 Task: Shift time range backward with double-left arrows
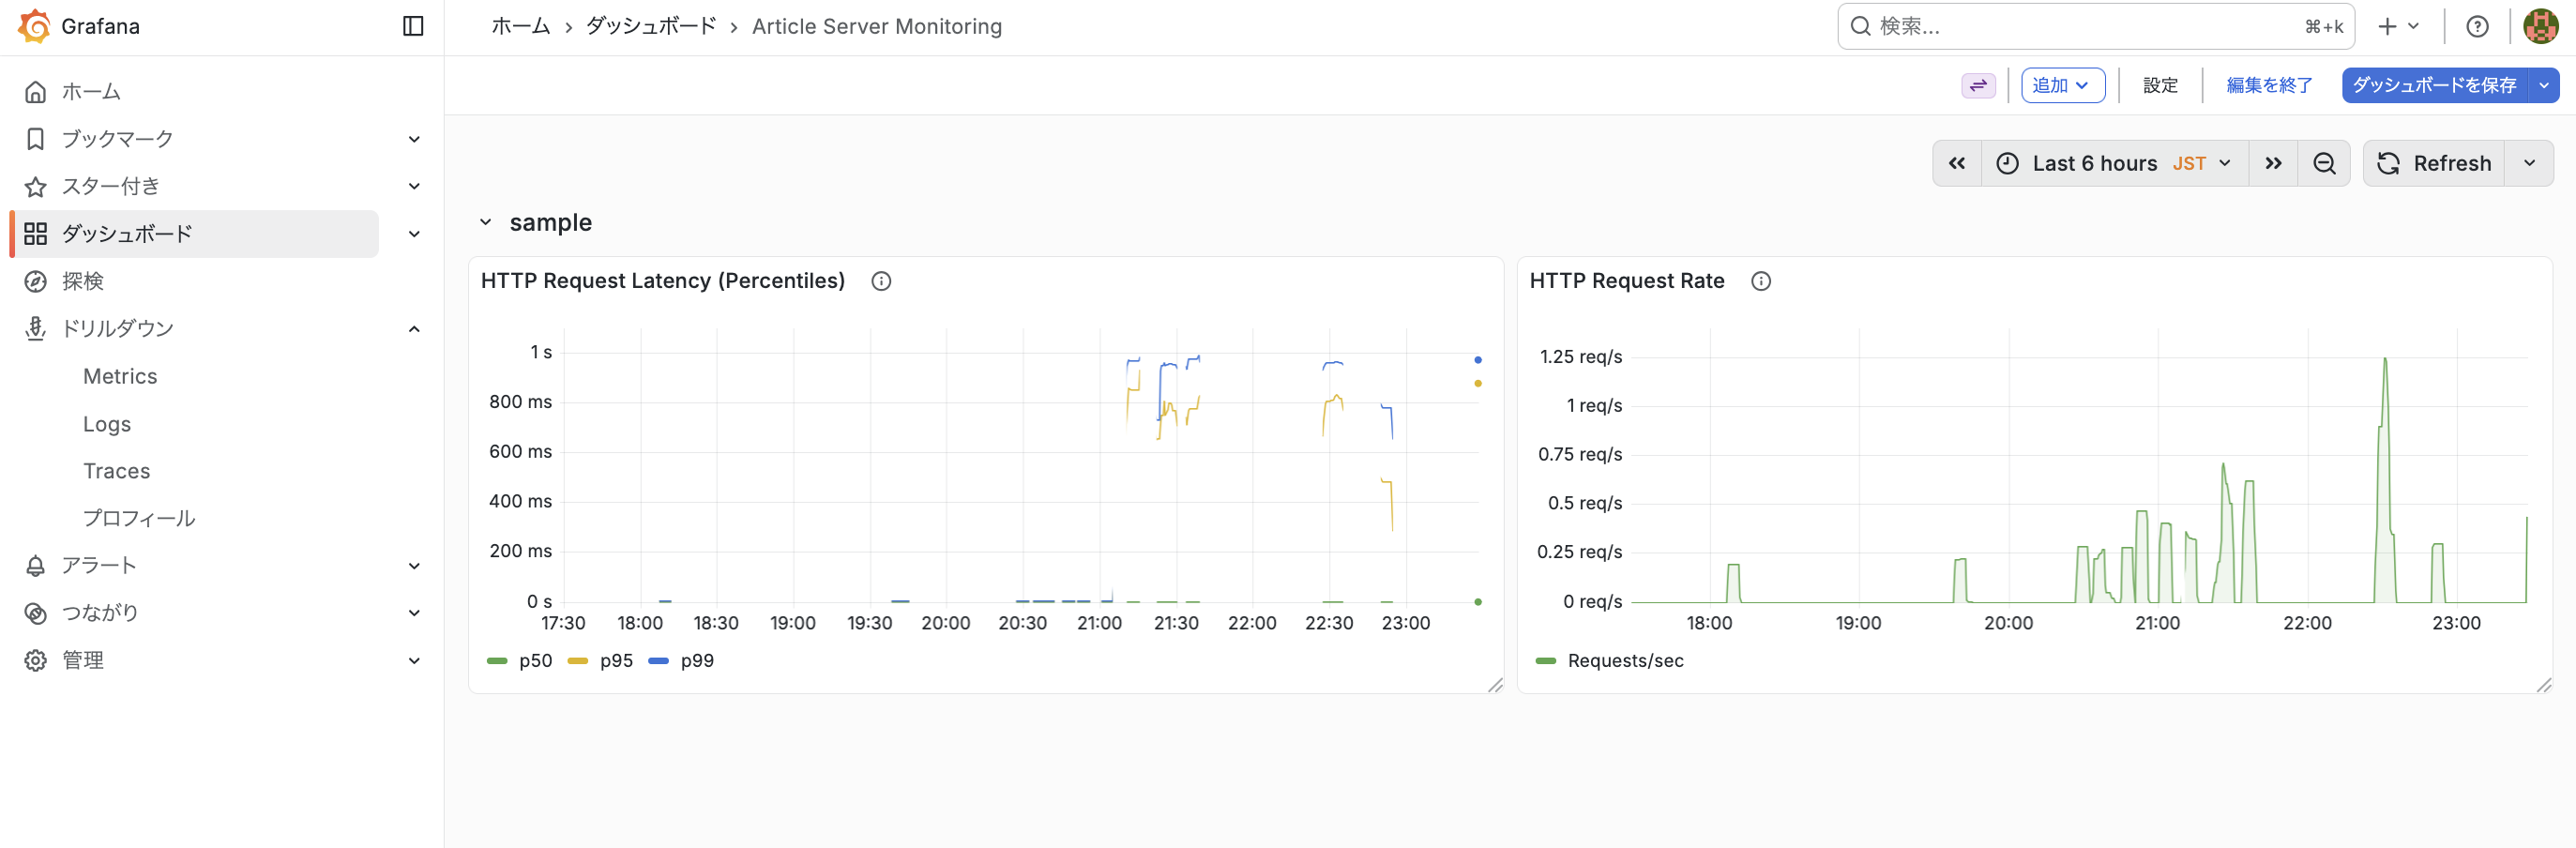tap(1957, 163)
